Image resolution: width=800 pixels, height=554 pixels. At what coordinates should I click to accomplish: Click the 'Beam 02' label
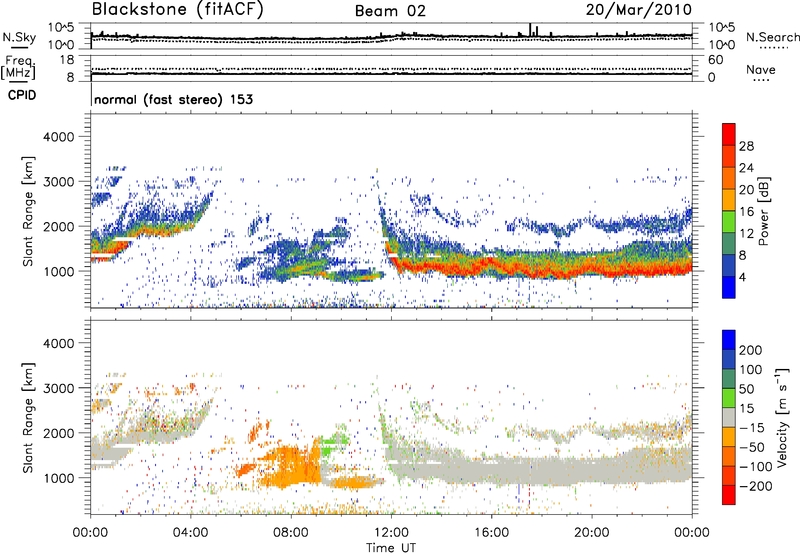click(390, 11)
